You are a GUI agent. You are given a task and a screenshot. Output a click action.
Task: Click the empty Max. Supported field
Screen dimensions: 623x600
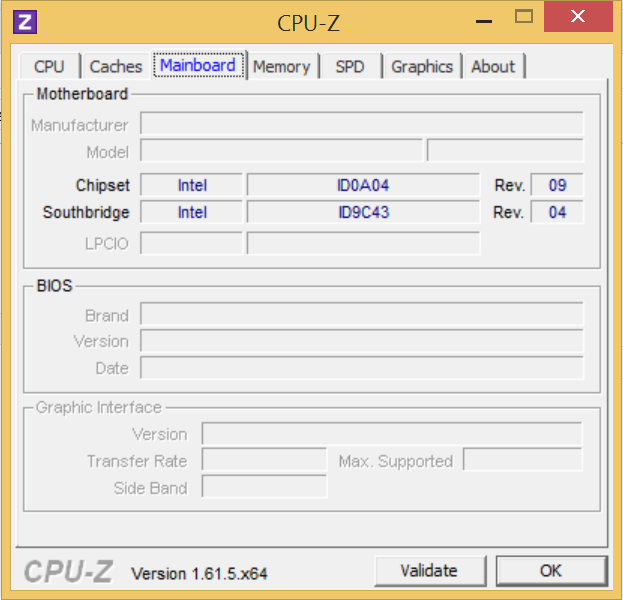click(522, 460)
